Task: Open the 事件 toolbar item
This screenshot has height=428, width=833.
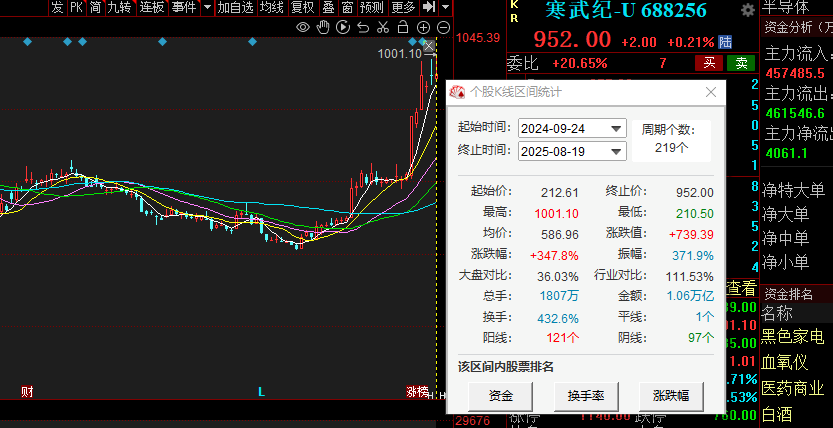Action: [184, 7]
